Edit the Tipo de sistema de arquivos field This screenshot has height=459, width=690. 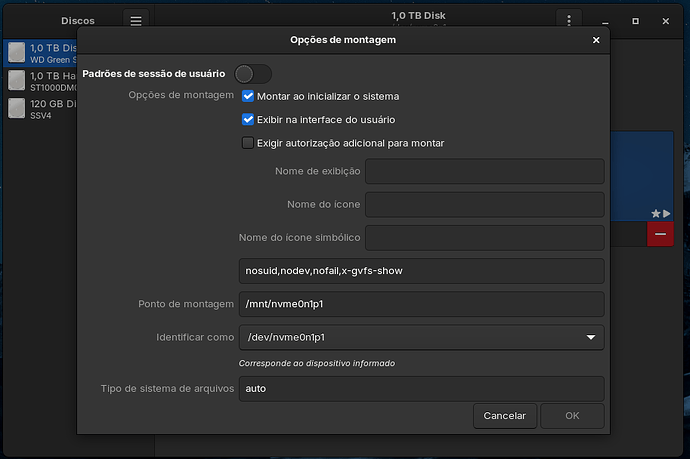tap(422, 389)
